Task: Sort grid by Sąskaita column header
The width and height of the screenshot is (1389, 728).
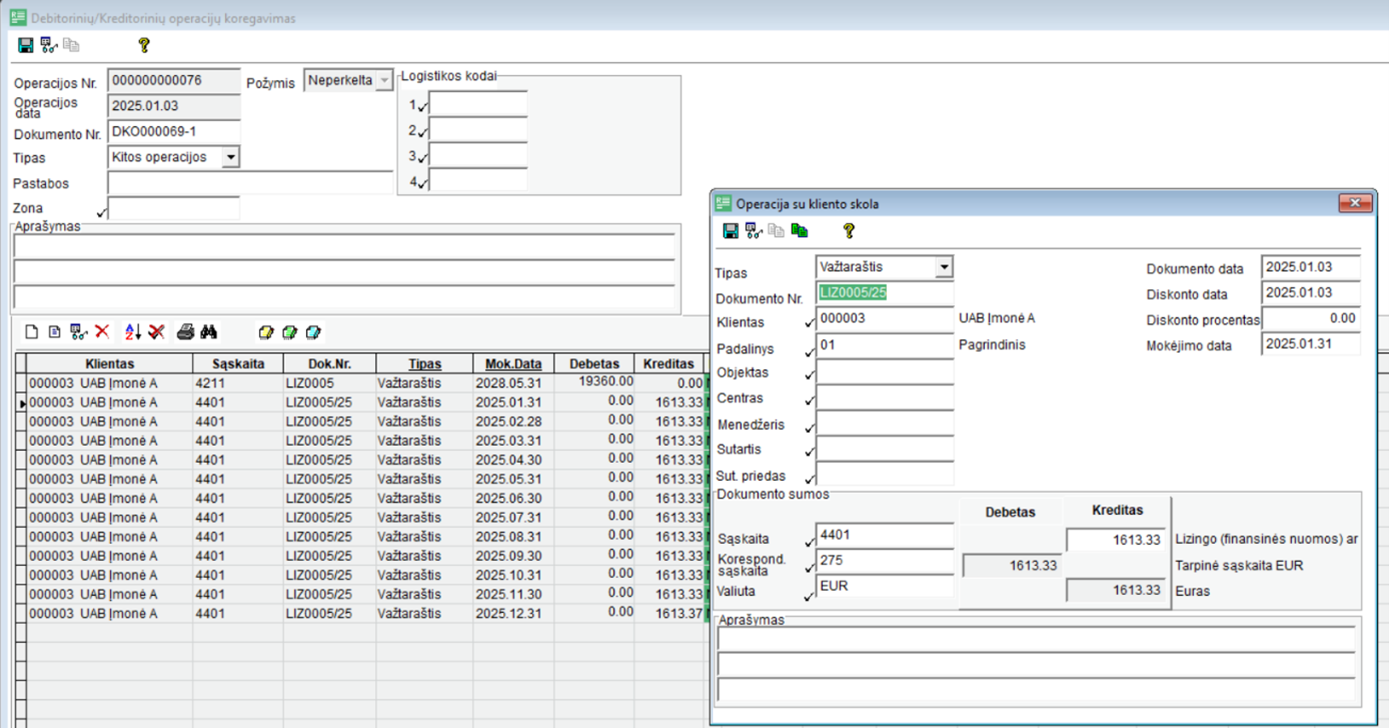Action: tap(238, 364)
